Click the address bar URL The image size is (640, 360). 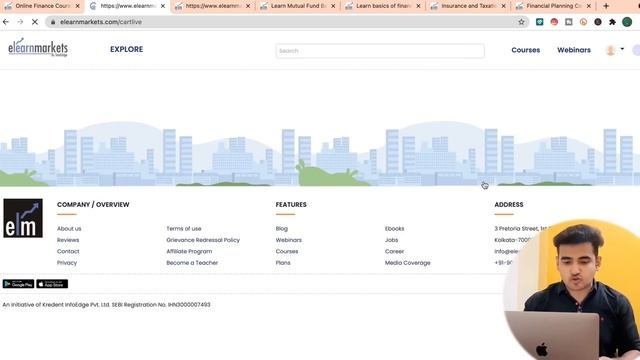(101, 22)
